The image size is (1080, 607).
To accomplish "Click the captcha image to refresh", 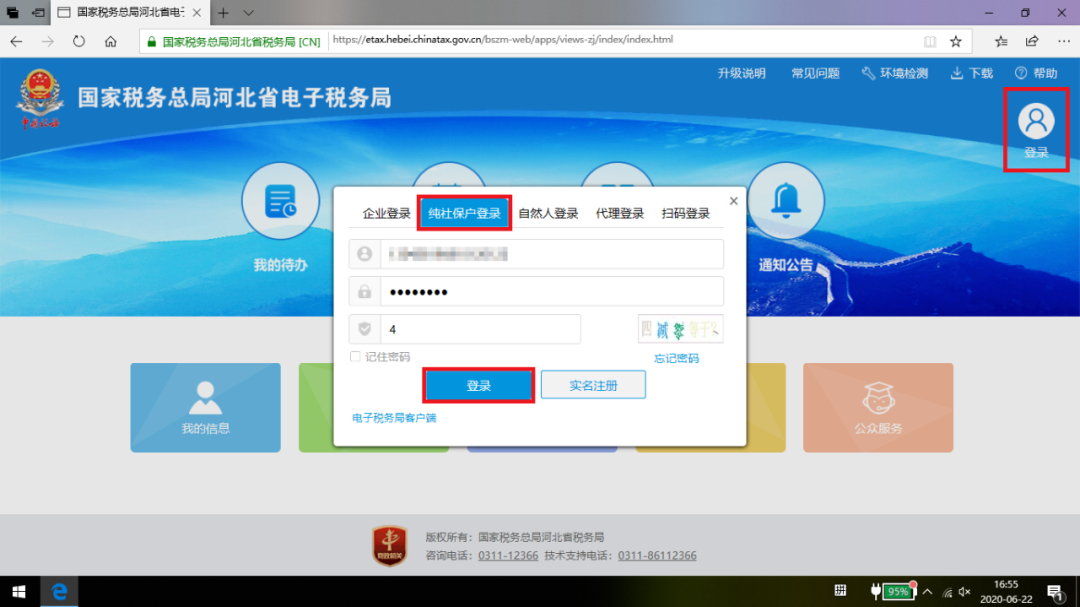I will pyautogui.click(x=680, y=329).
